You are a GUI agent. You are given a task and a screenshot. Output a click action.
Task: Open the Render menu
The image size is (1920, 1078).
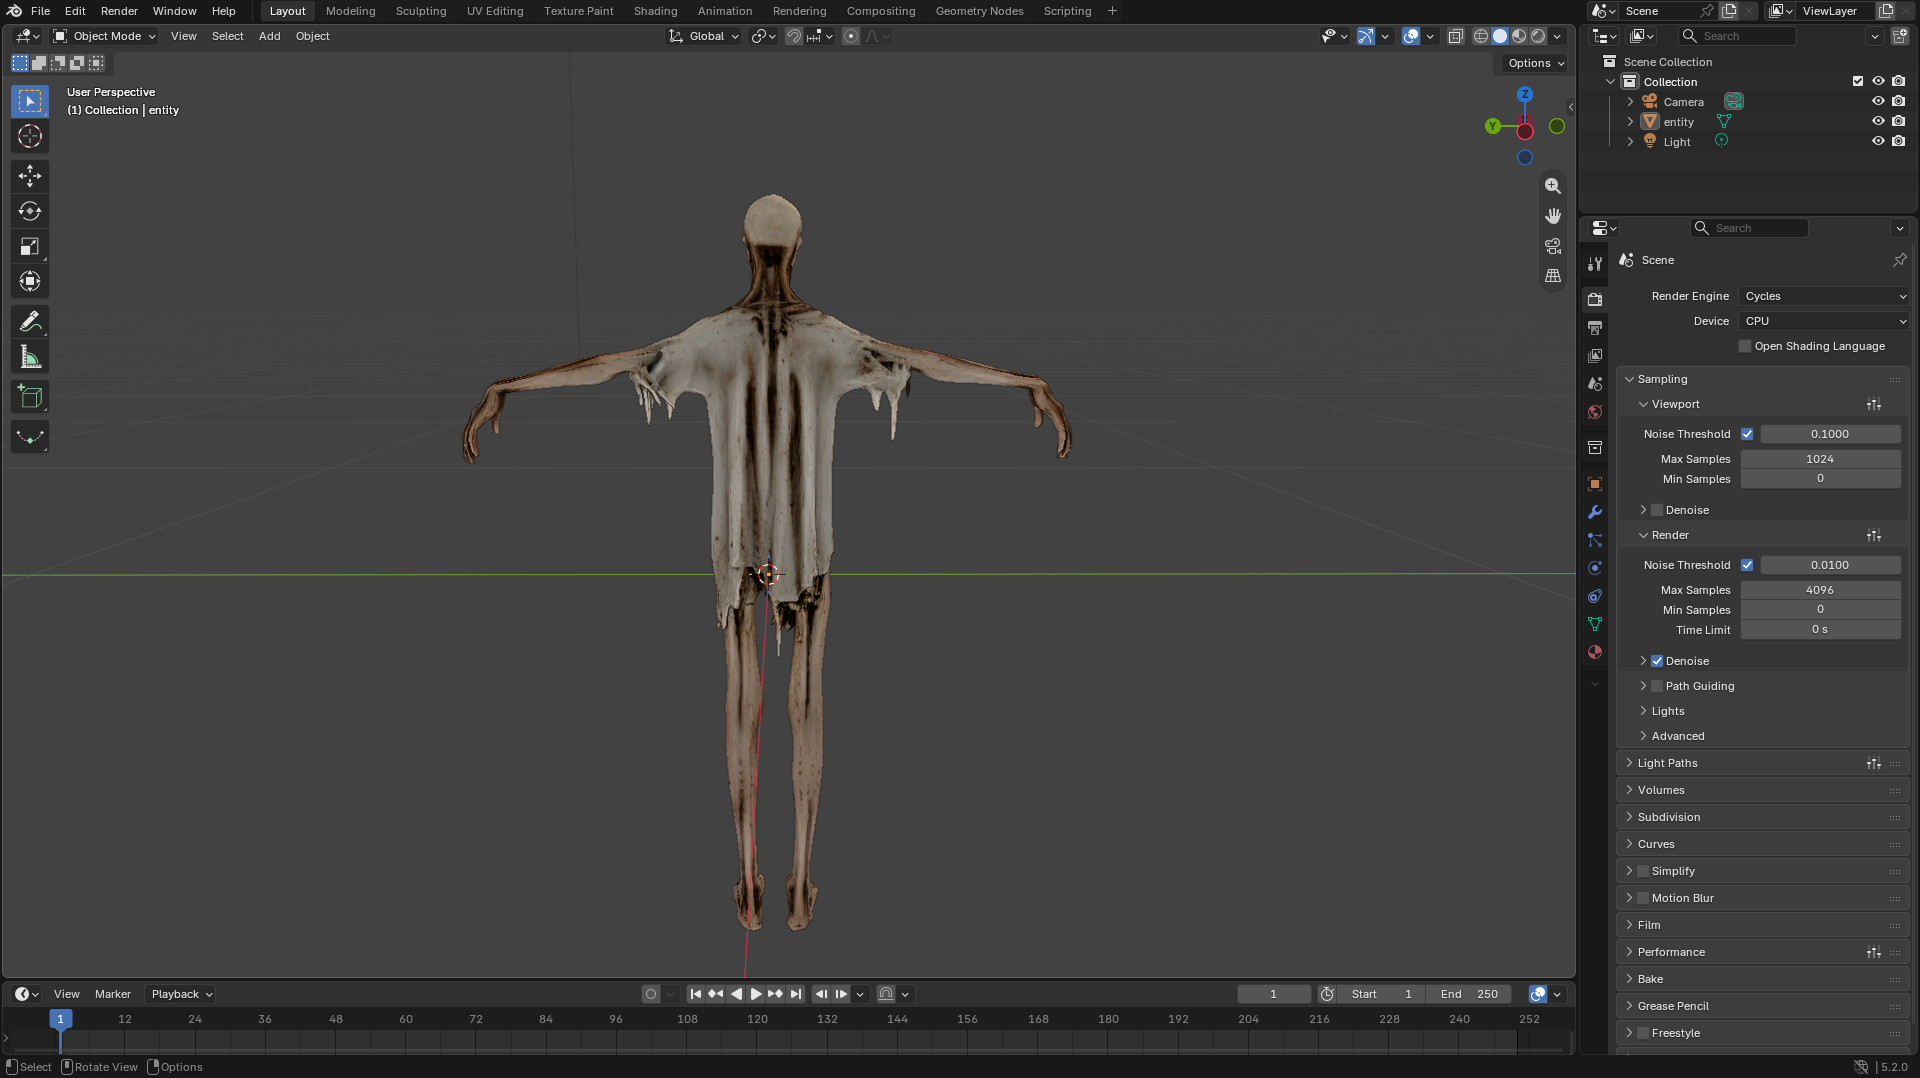pyautogui.click(x=119, y=11)
